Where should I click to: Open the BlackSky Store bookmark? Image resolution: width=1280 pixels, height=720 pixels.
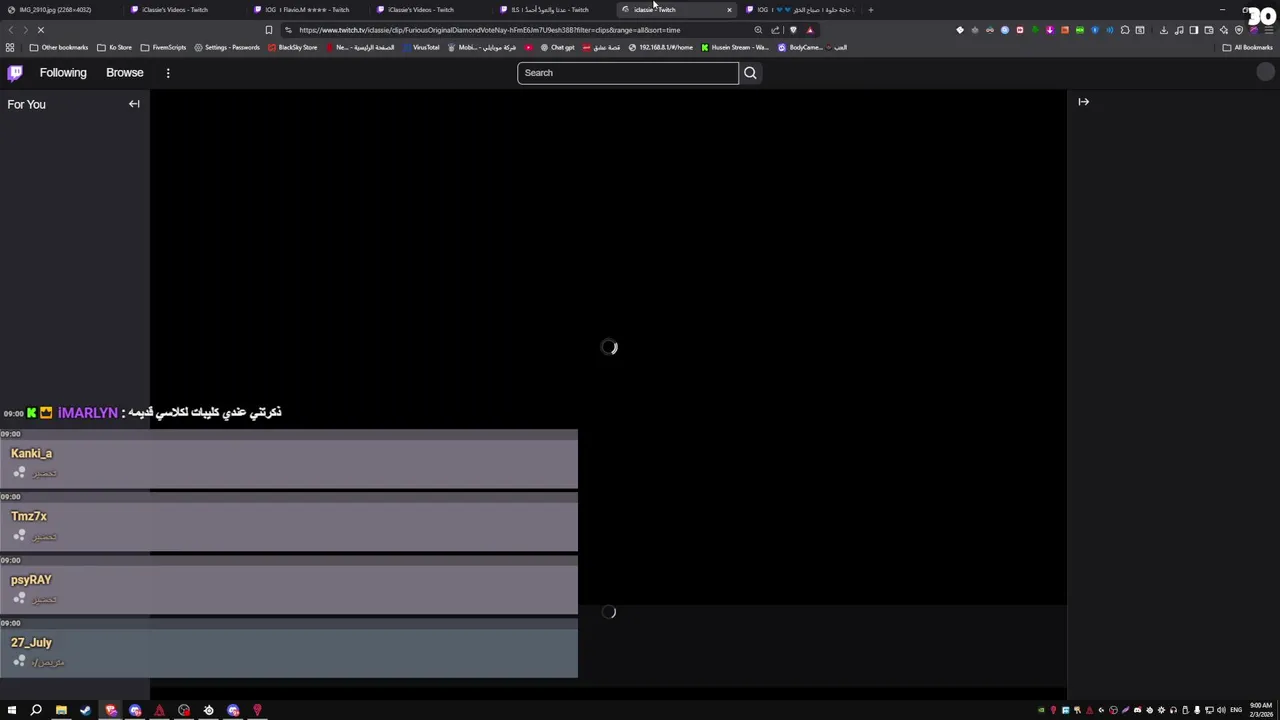(292, 47)
